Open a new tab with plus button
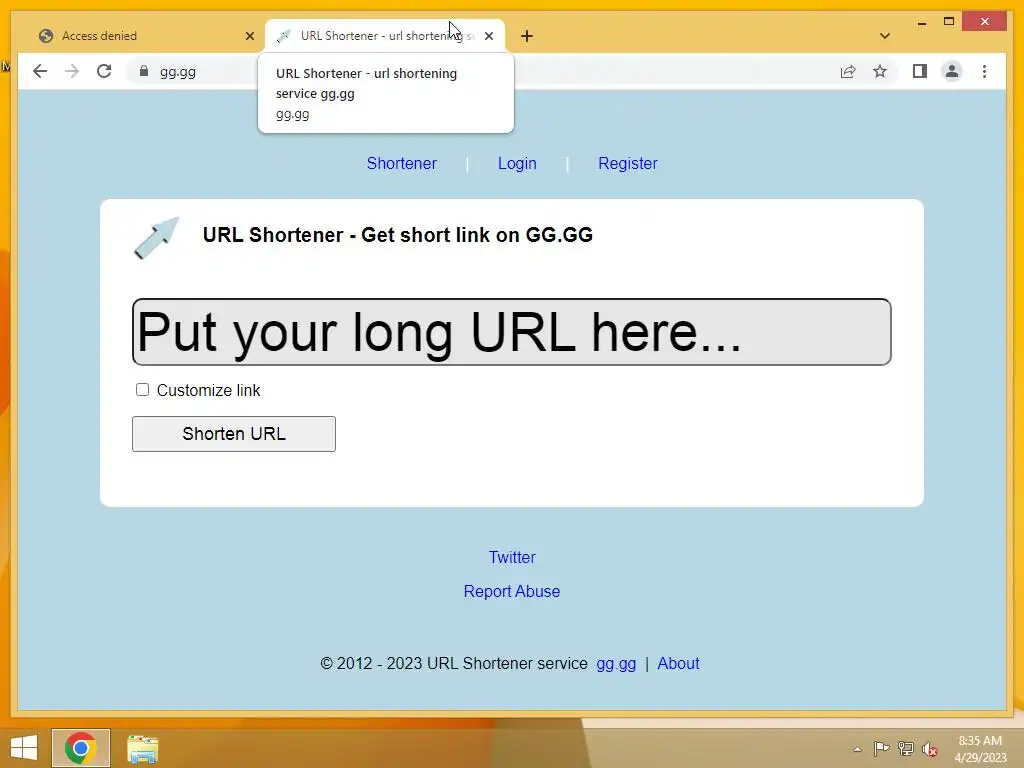1024x768 pixels. 527,36
